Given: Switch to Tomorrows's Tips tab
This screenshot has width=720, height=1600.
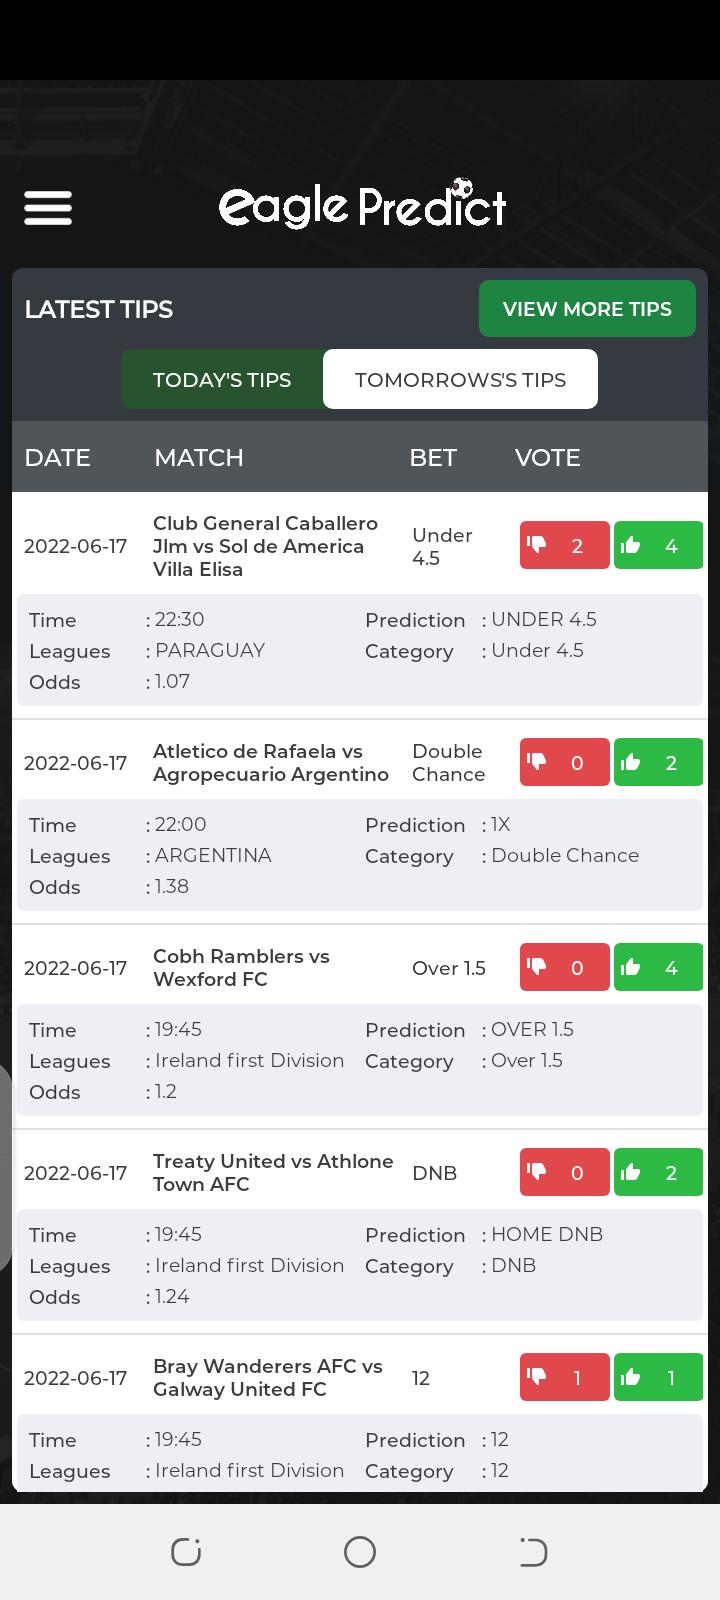Looking at the screenshot, I should pos(460,379).
